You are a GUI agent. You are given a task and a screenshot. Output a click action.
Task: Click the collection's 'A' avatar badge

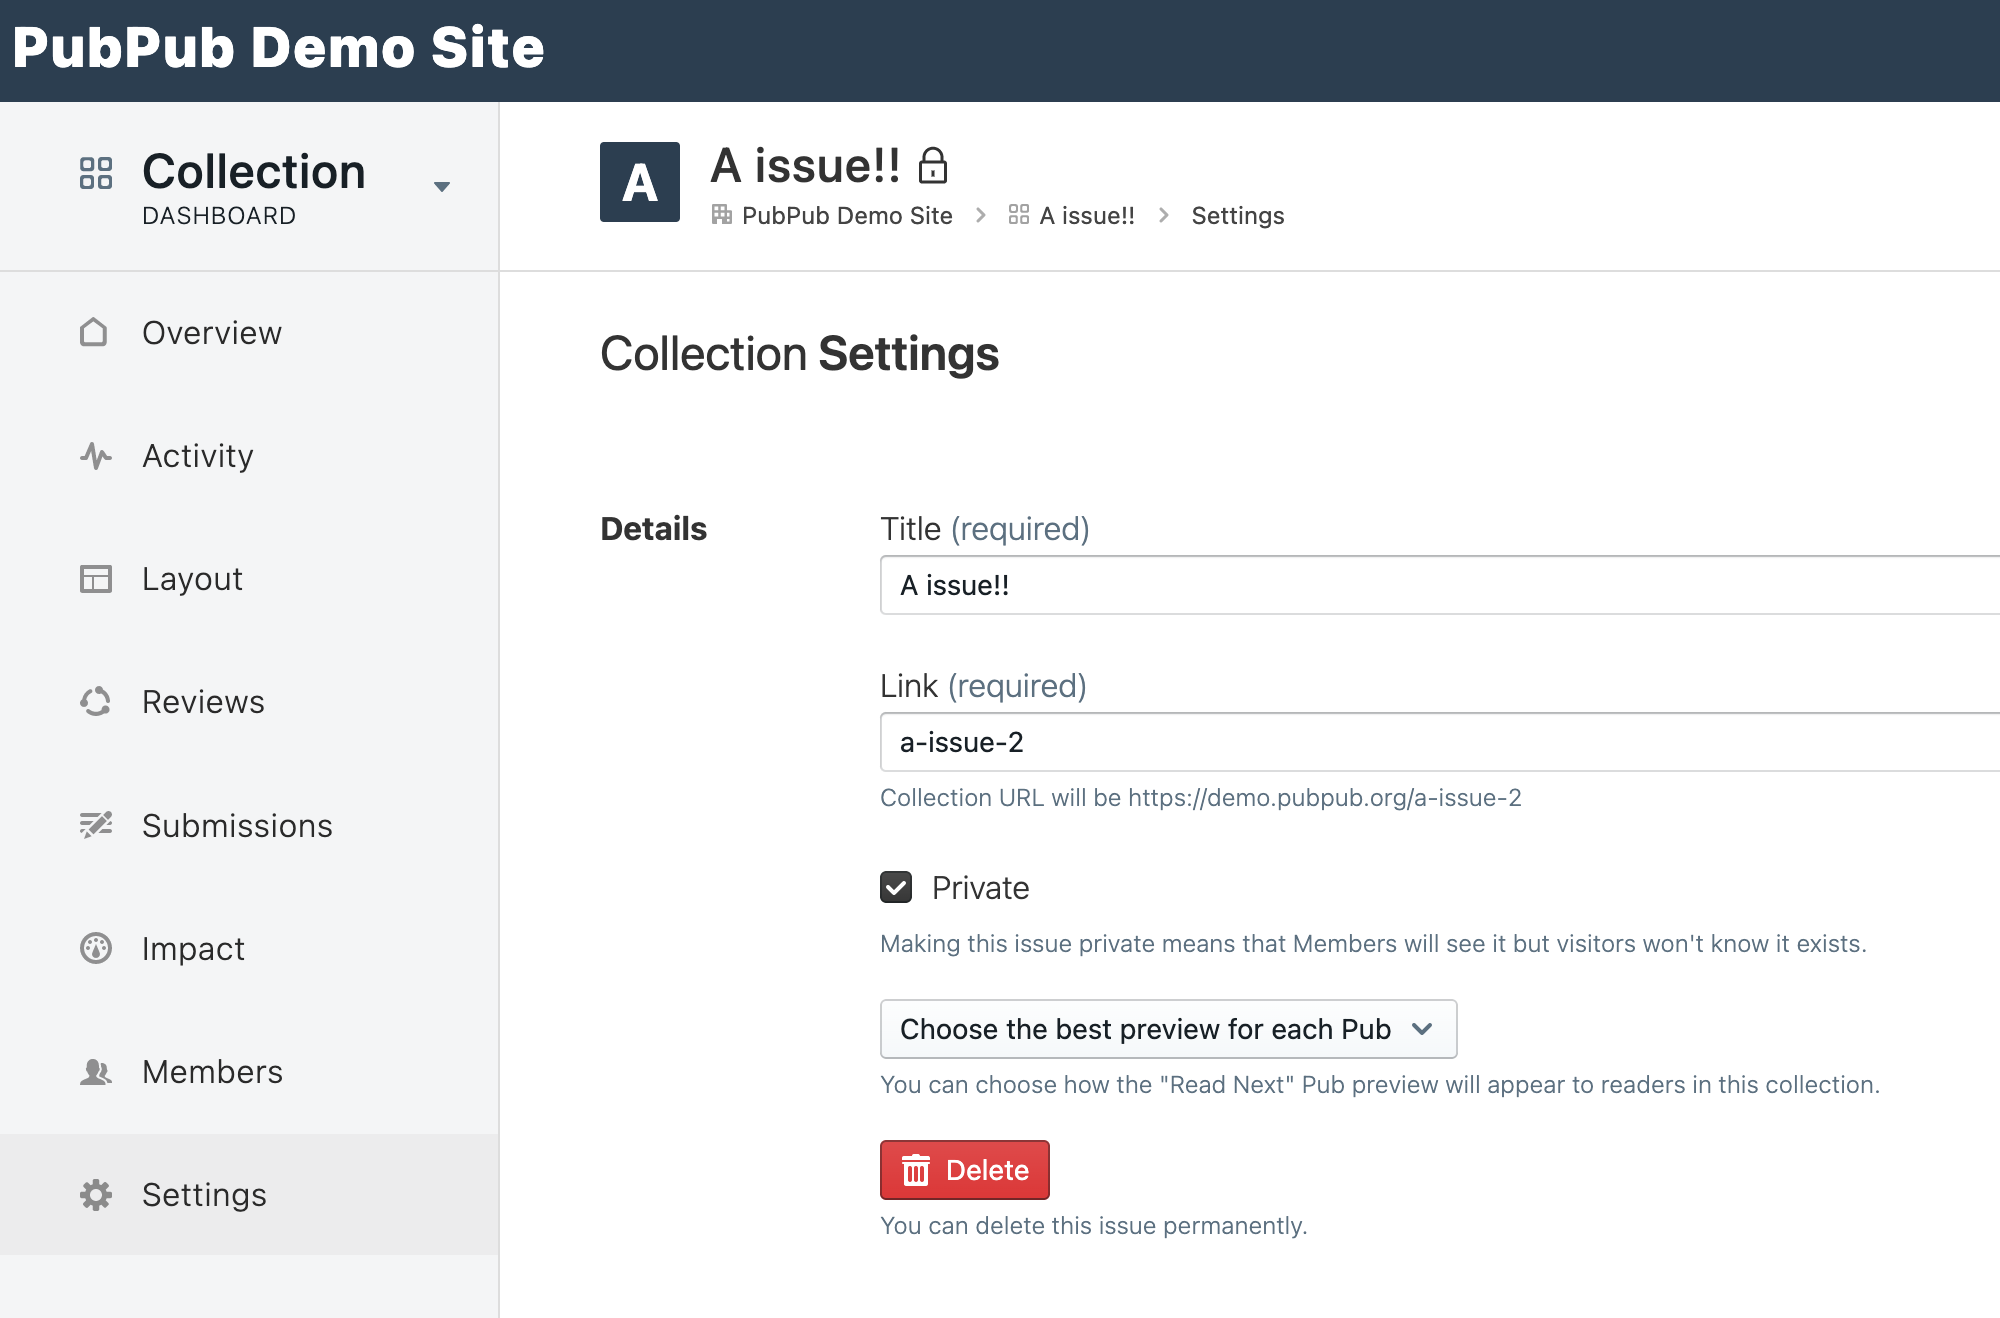639,182
